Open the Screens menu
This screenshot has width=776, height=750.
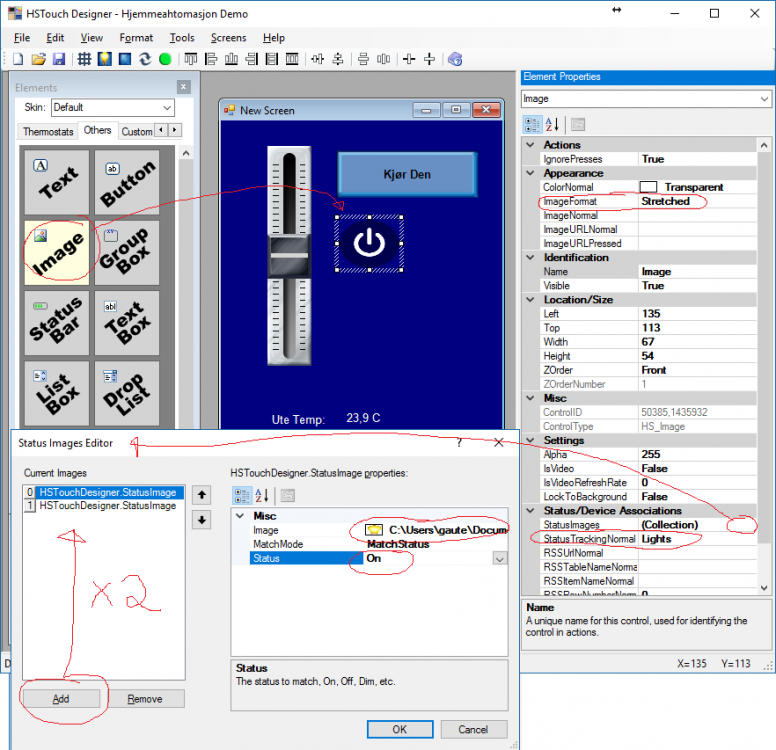228,38
